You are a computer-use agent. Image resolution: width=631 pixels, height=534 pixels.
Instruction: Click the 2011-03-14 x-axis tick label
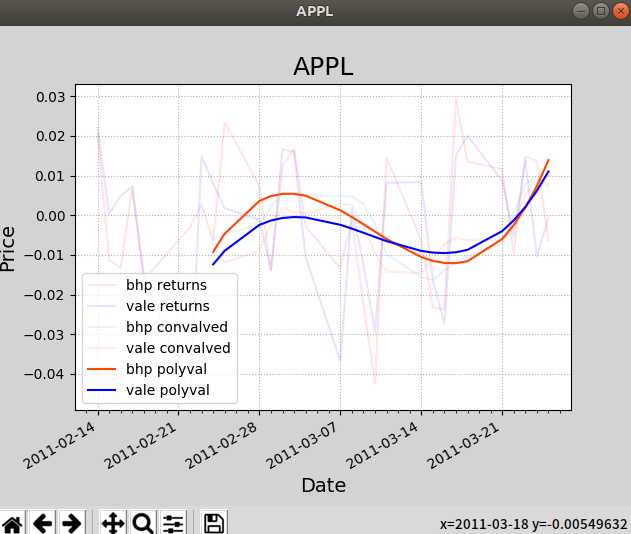[383, 446]
